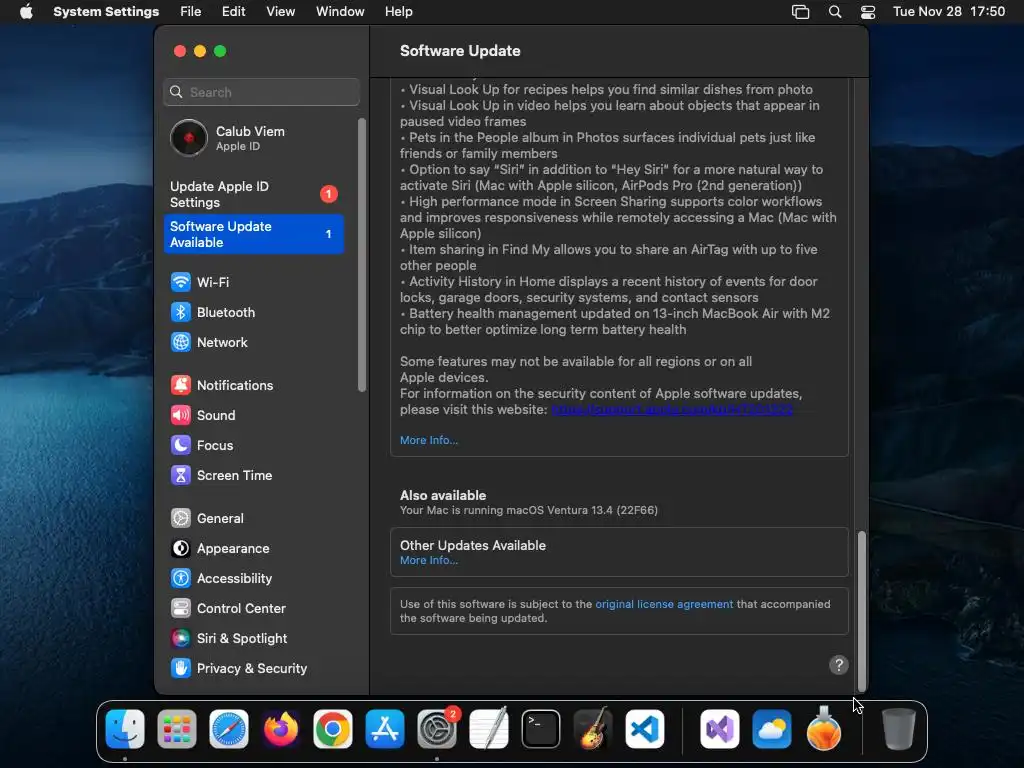The height and width of the screenshot is (768, 1024).
Task: Open the orange flask app in Dock
Action: click(824, 729)
